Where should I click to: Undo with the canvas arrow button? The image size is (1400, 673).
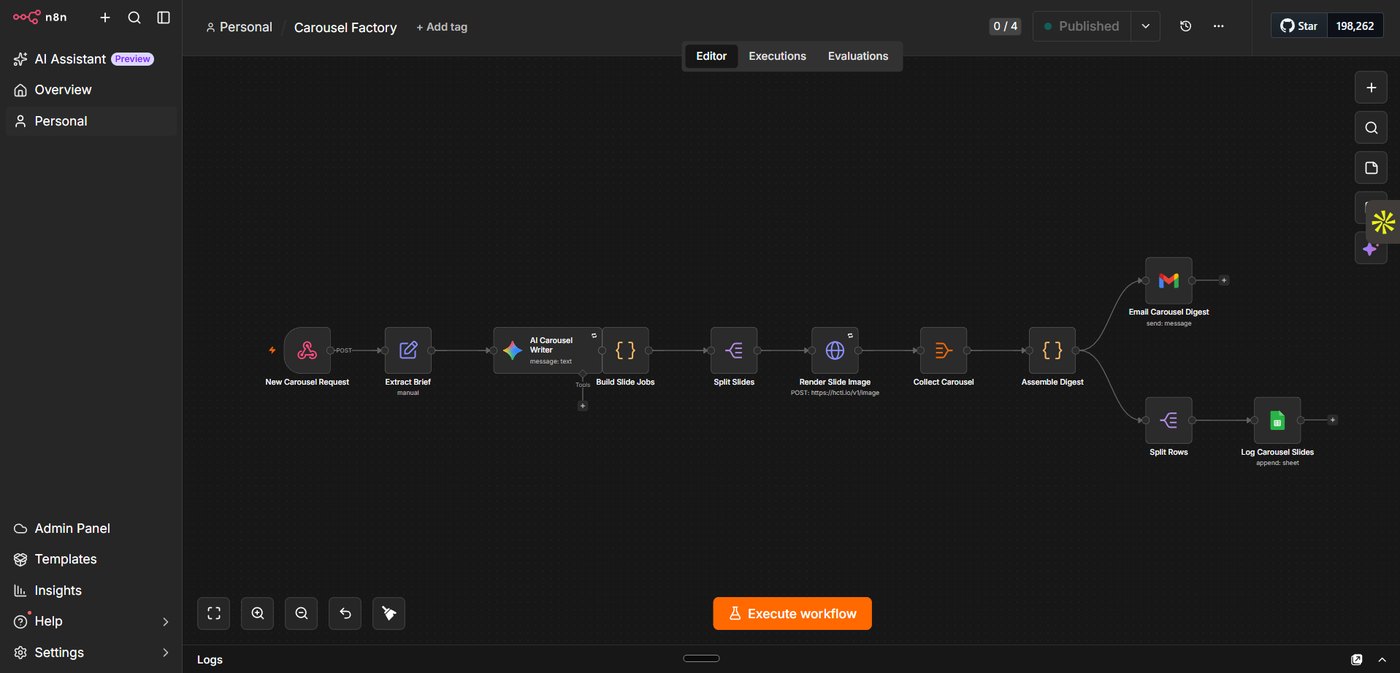(x=345, y=613)
